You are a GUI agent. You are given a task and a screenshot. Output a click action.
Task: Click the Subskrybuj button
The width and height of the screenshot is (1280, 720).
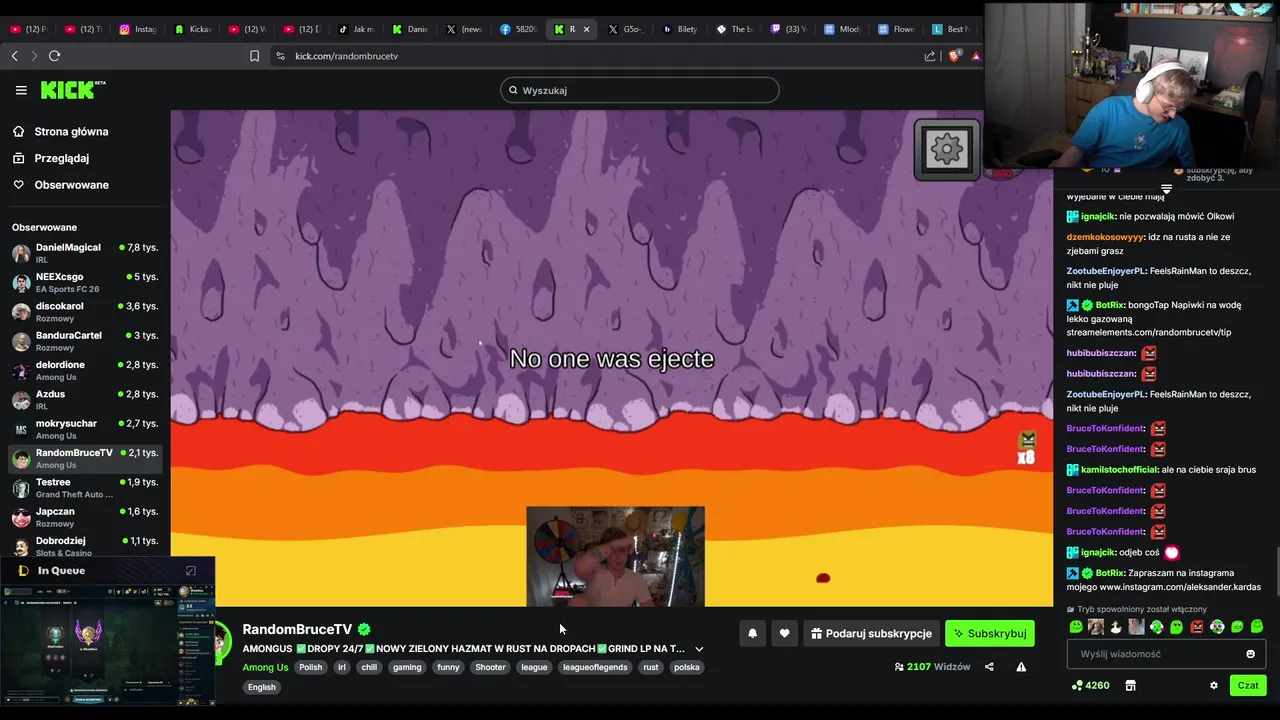point(990,633)
